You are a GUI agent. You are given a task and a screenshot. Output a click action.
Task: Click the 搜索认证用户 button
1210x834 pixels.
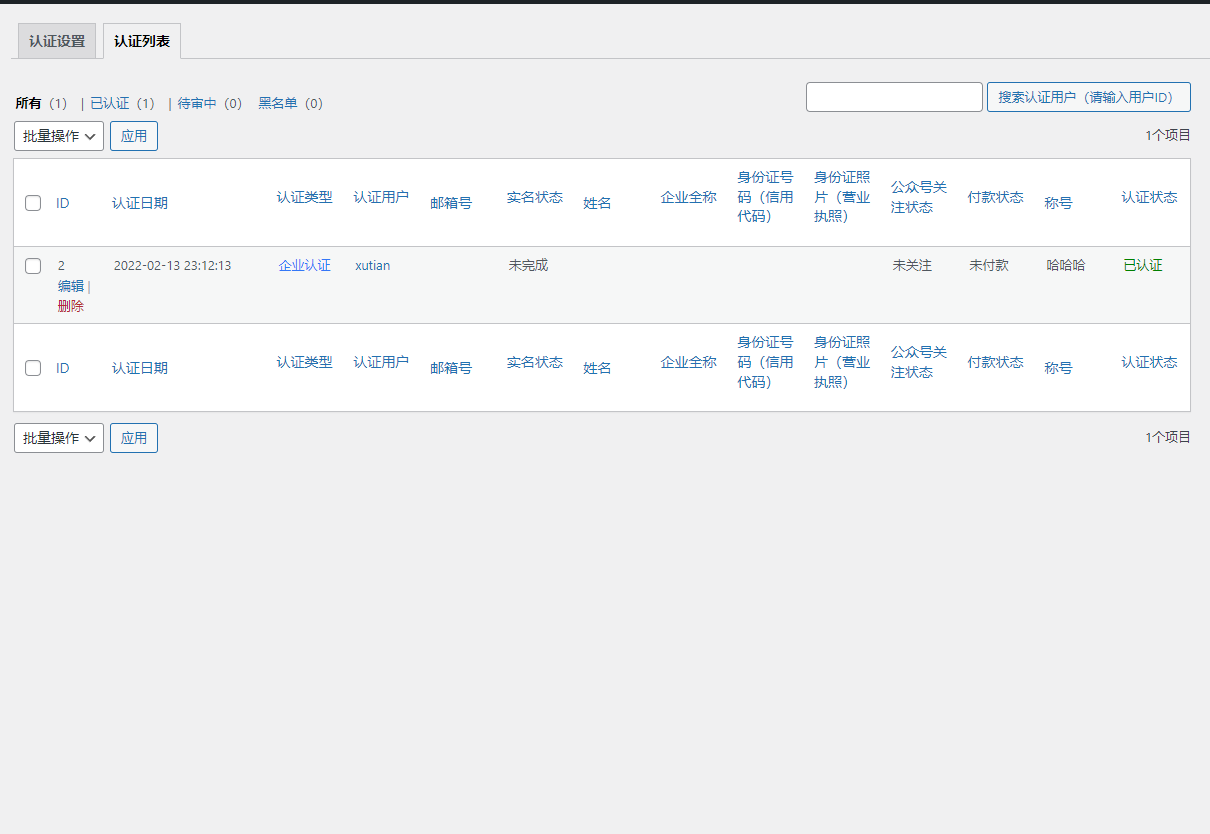(1089, 97)
